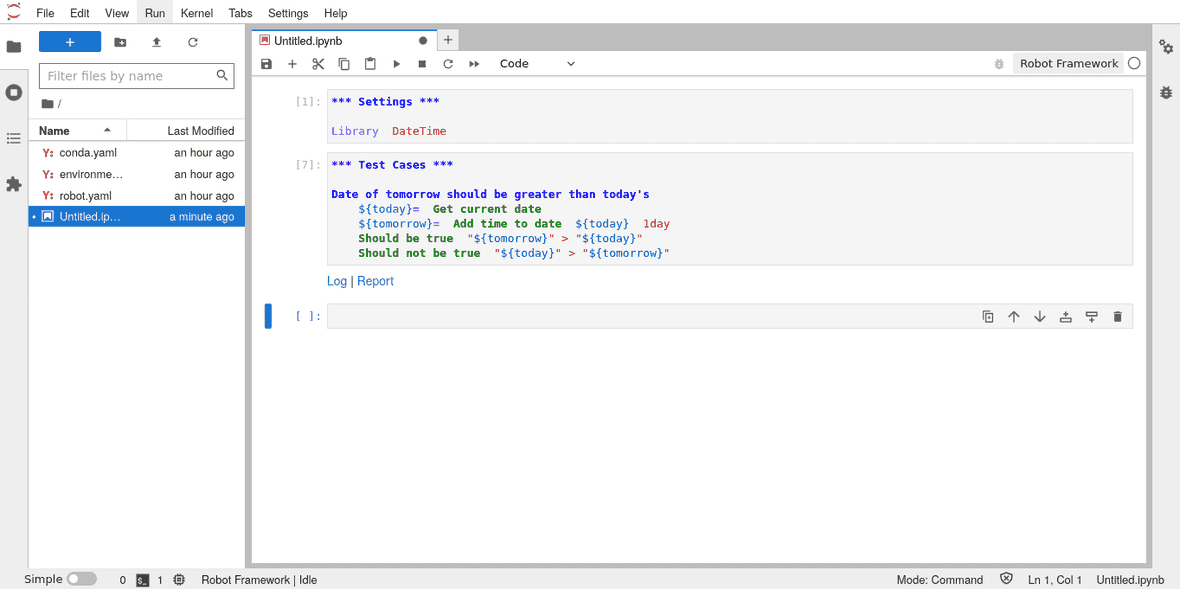Sort files by Name column header
This screenshot has height=589, width=1180.
click(55, 131)
